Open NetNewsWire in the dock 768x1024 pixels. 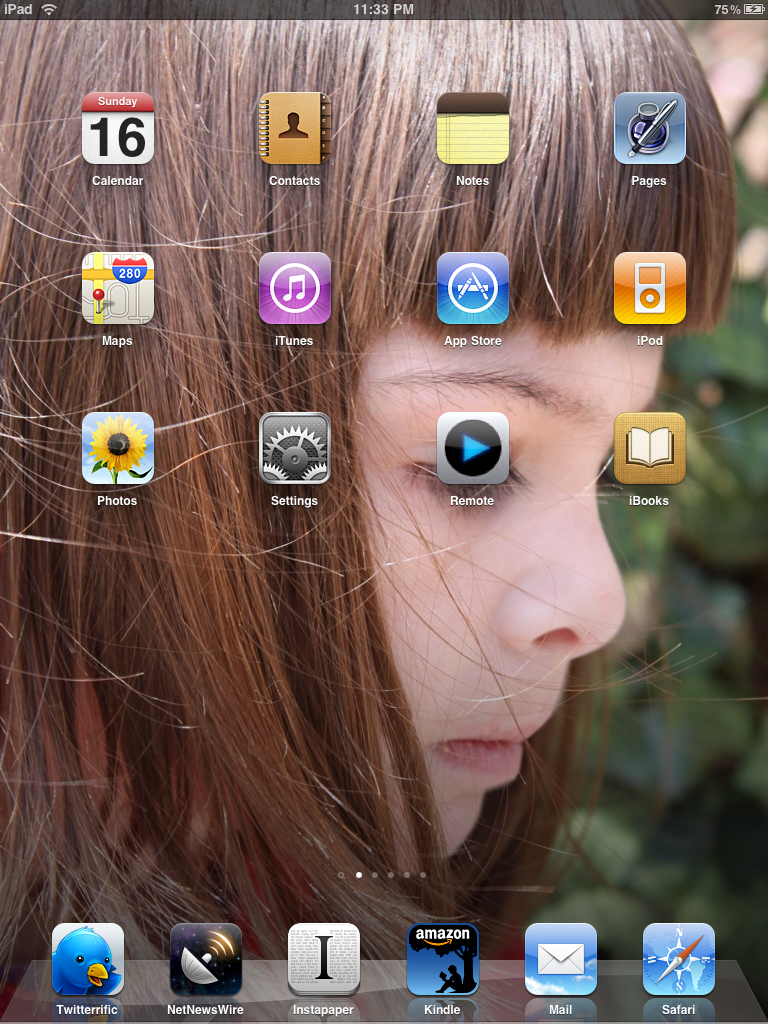(206, 960)
